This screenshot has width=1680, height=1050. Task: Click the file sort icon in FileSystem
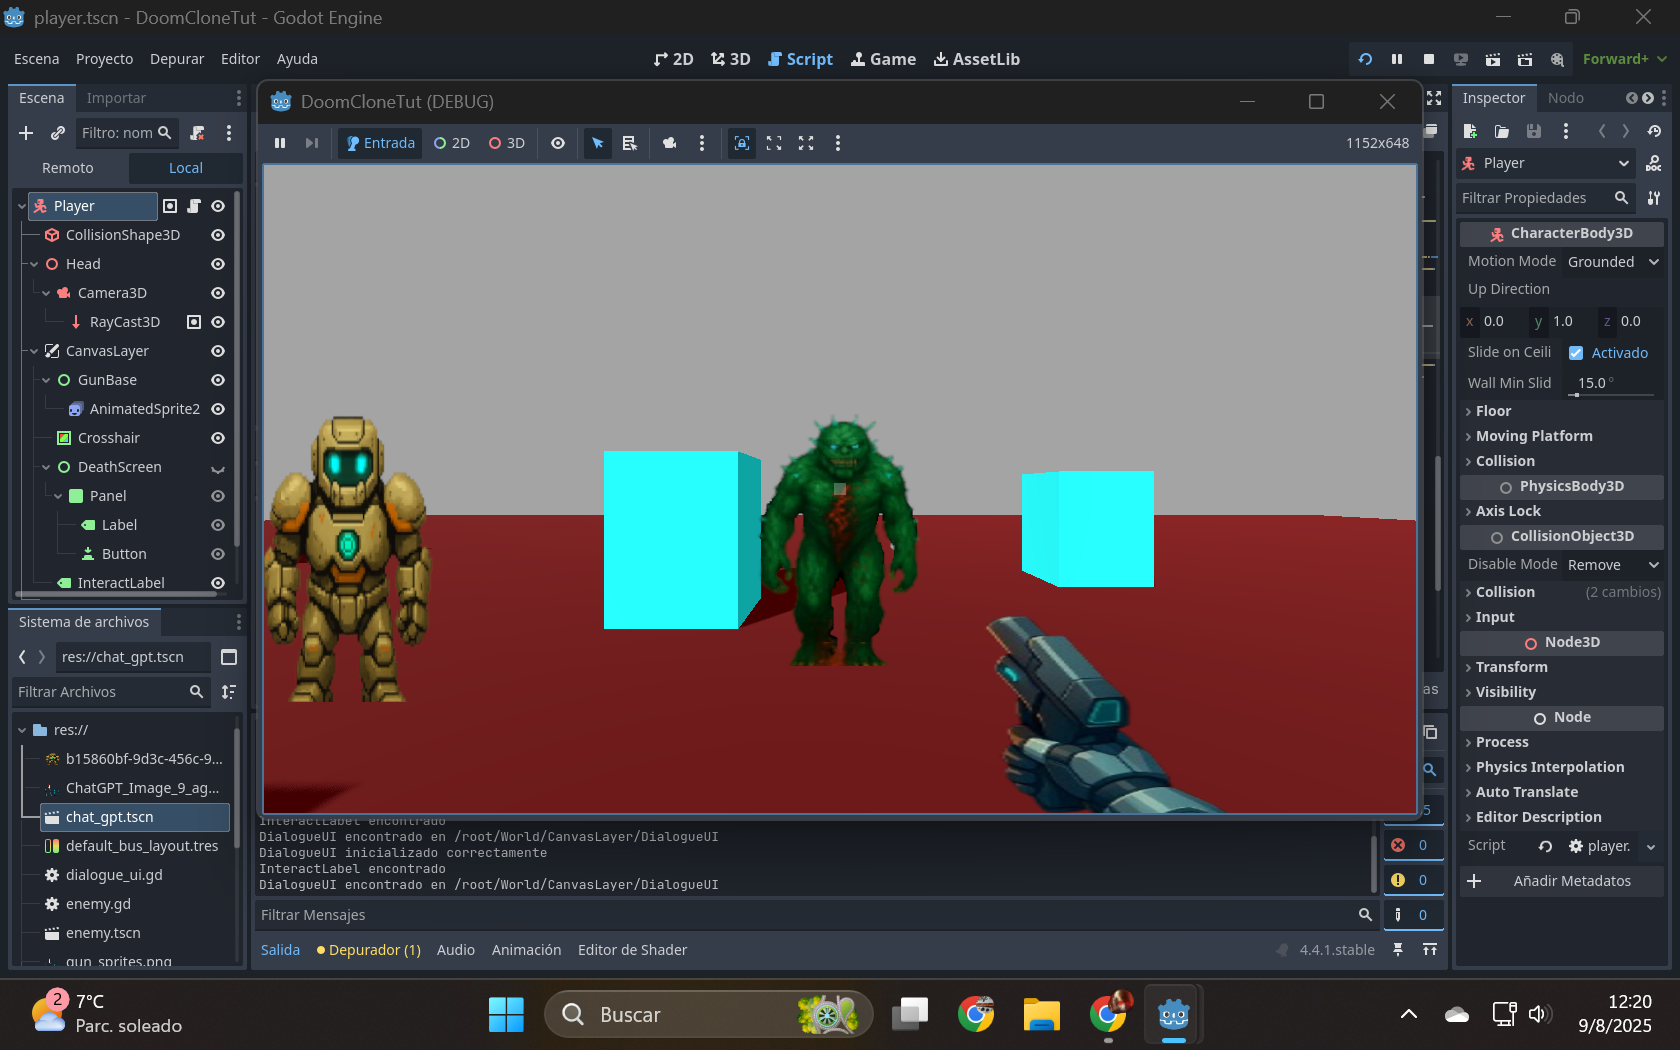tap(229, 692)
